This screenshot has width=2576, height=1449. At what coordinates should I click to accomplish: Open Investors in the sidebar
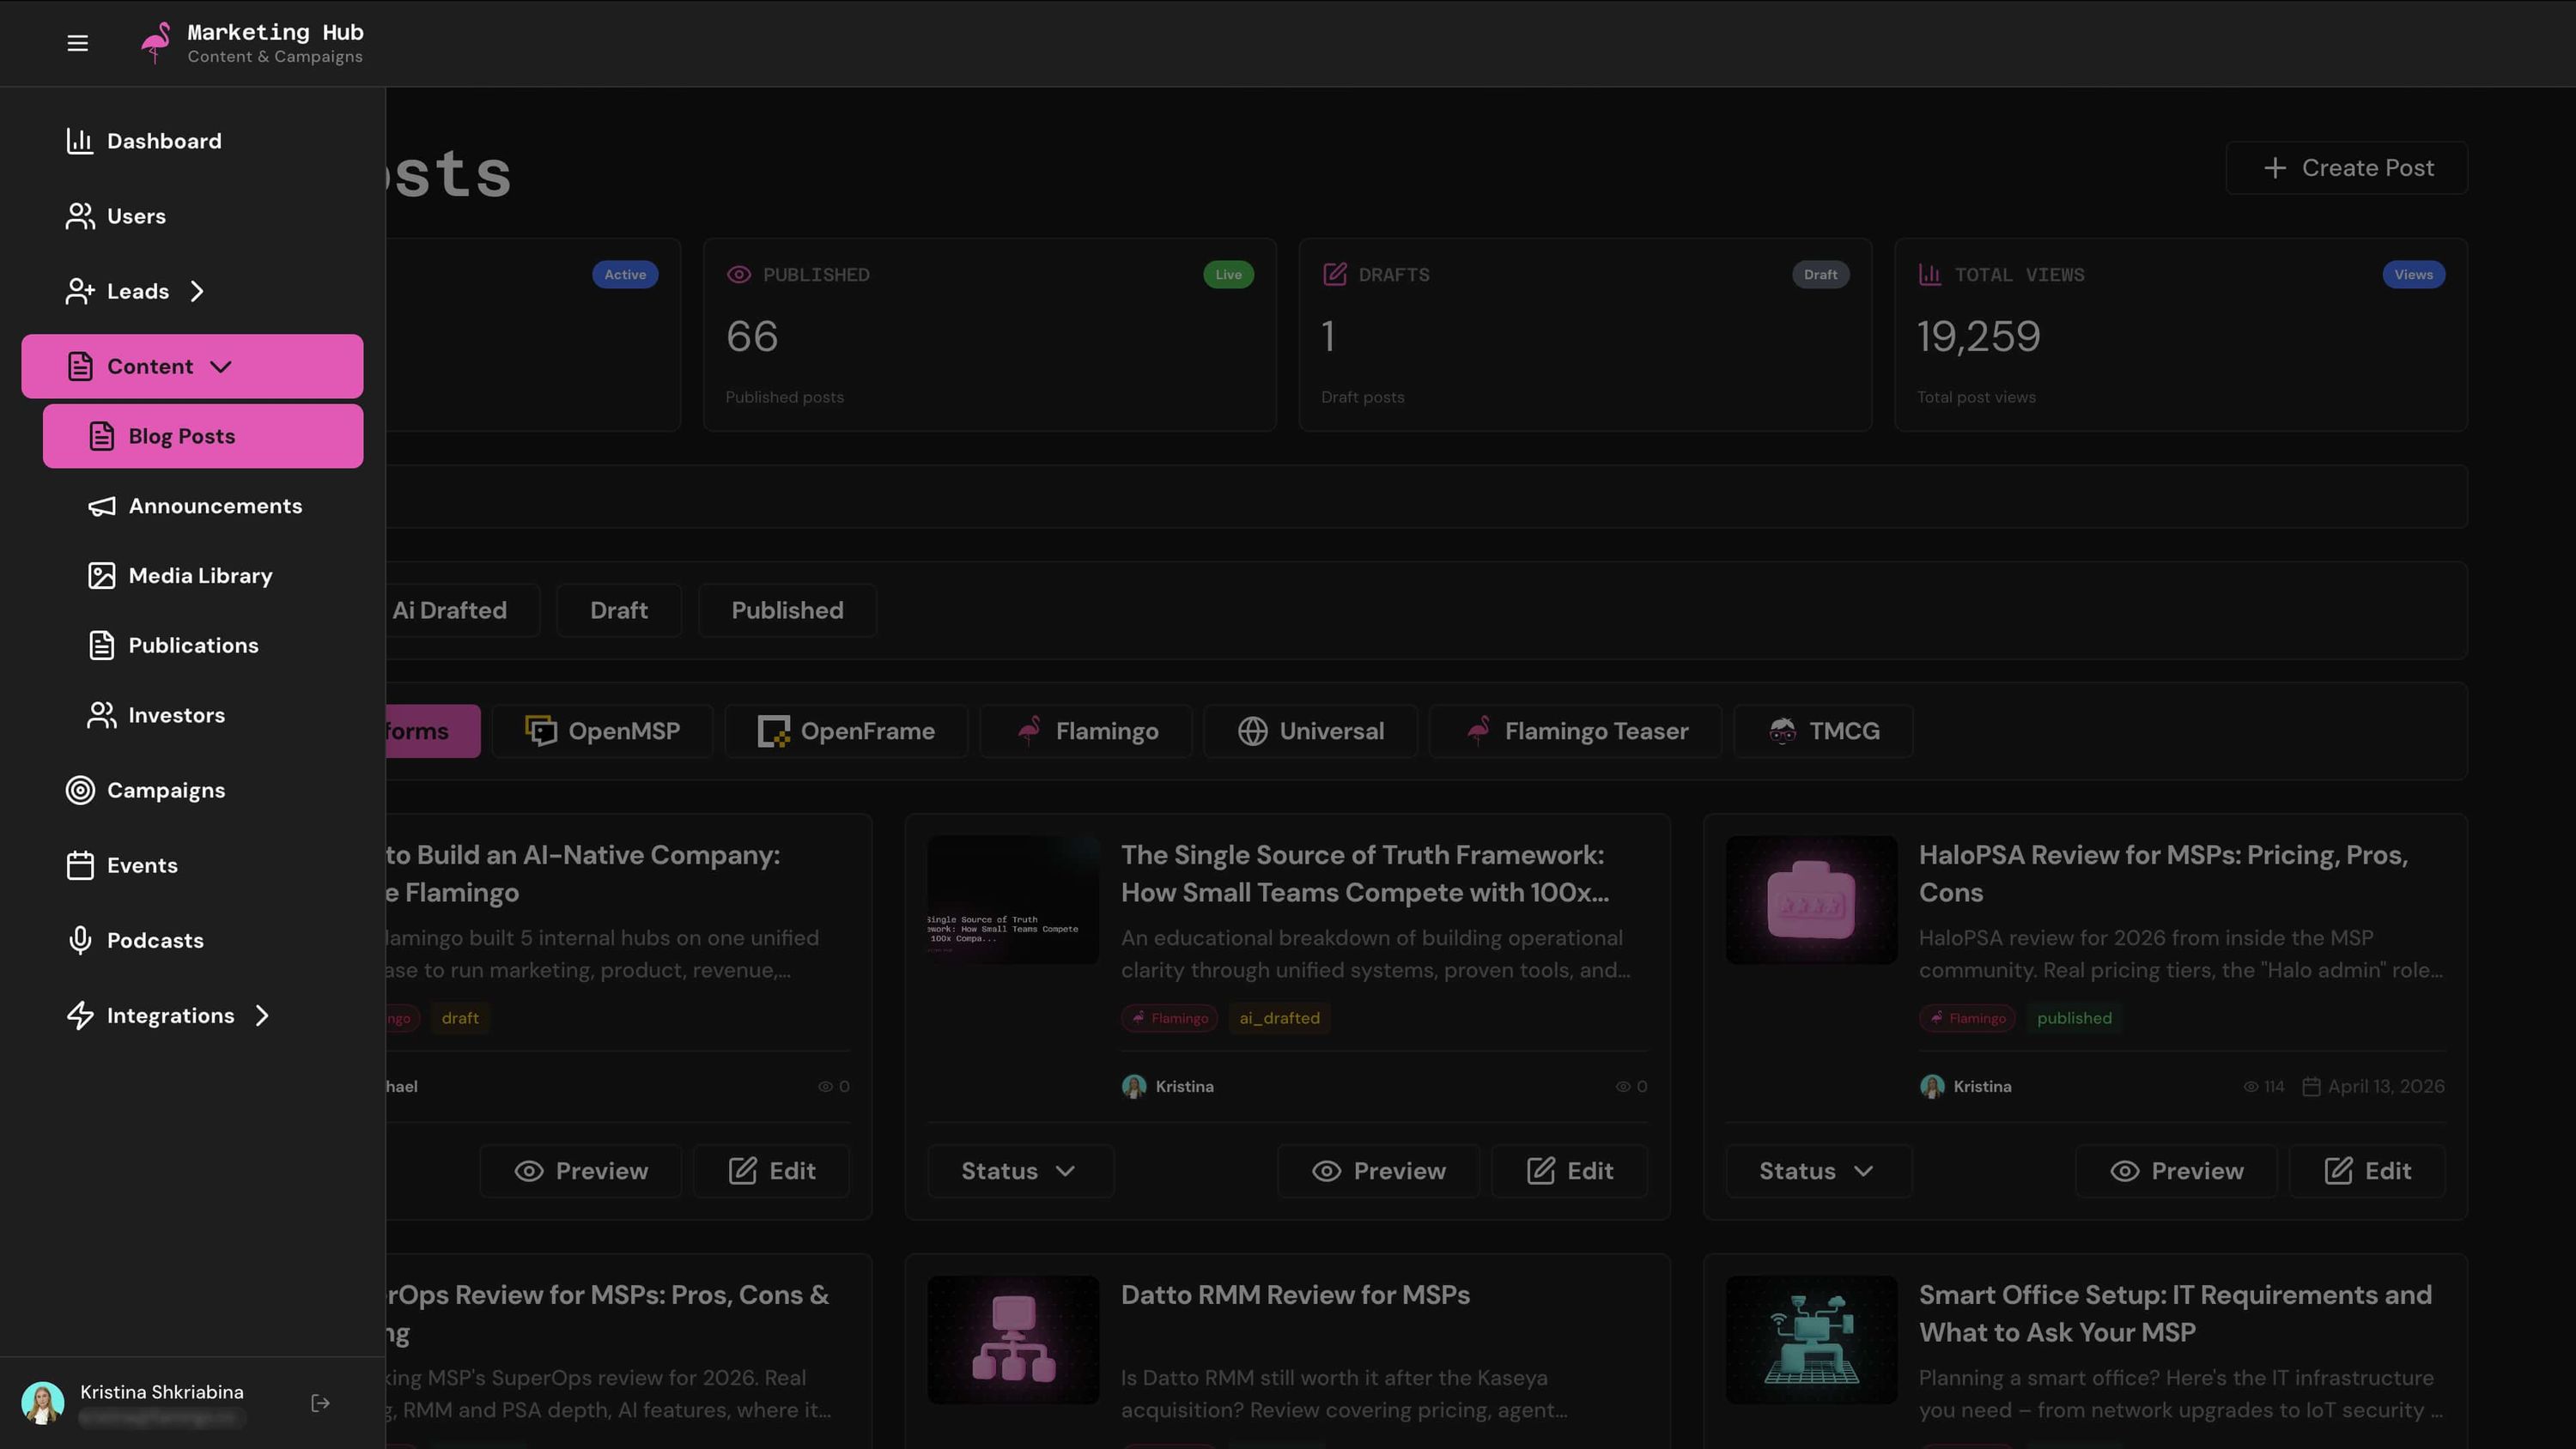203,715
